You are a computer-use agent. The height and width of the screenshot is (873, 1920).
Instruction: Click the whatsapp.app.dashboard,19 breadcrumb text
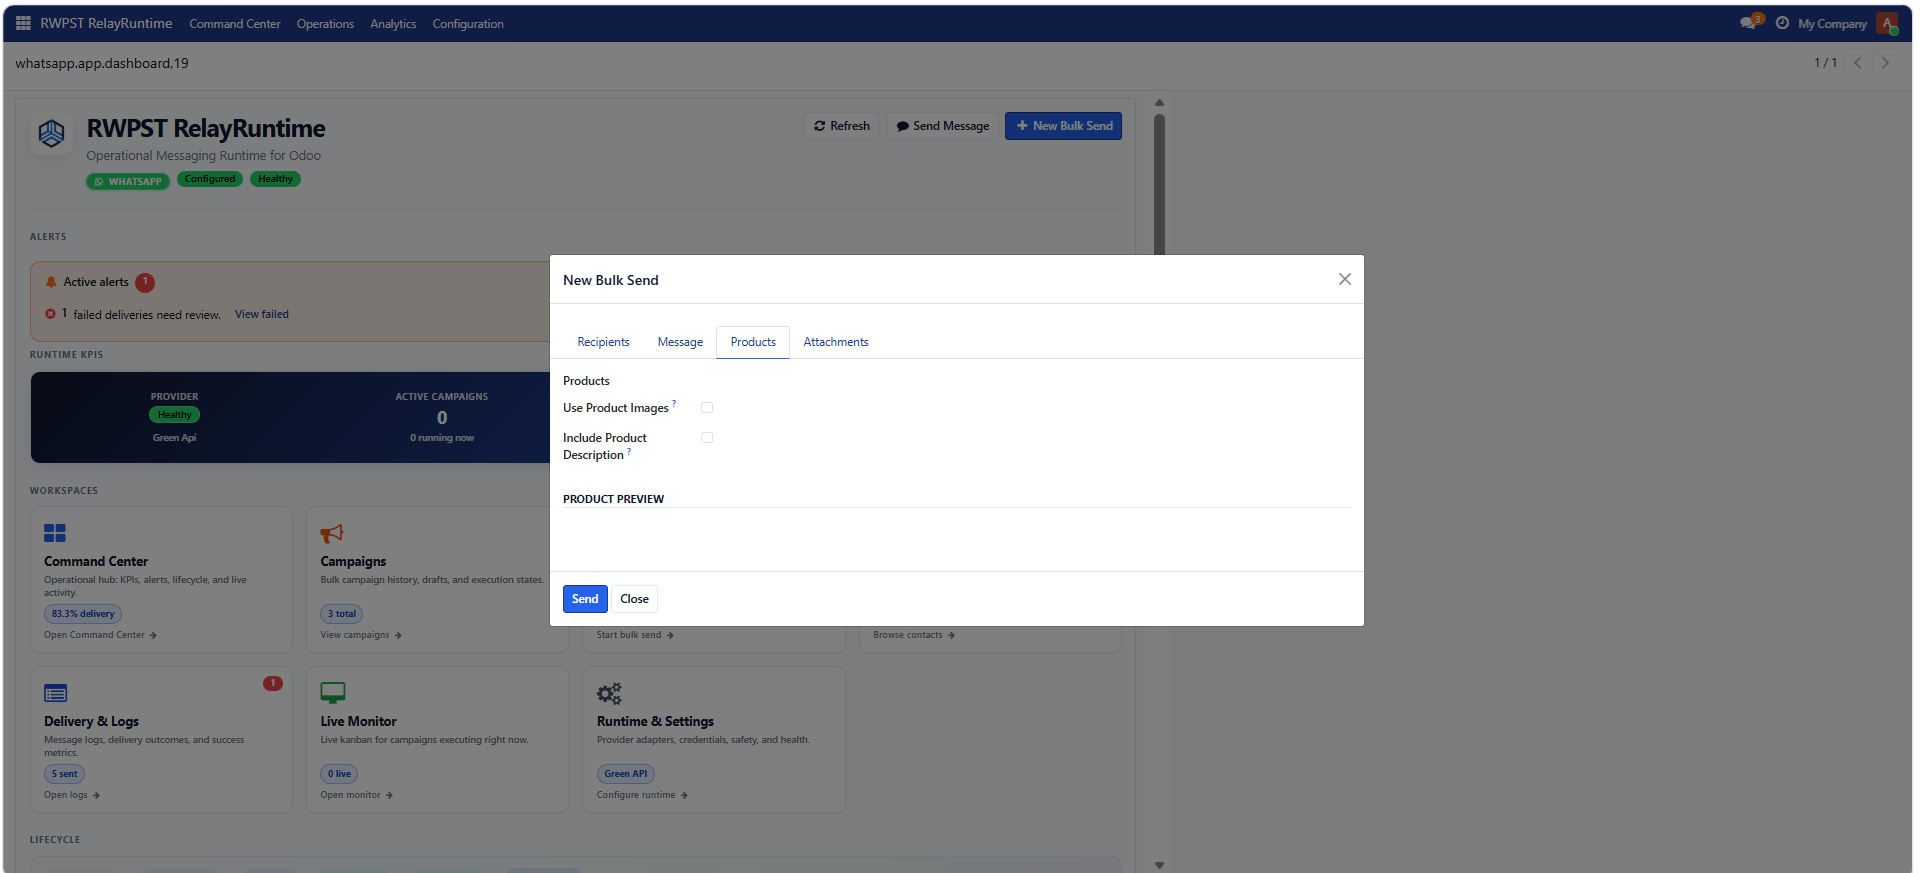(x=102, y=63)
